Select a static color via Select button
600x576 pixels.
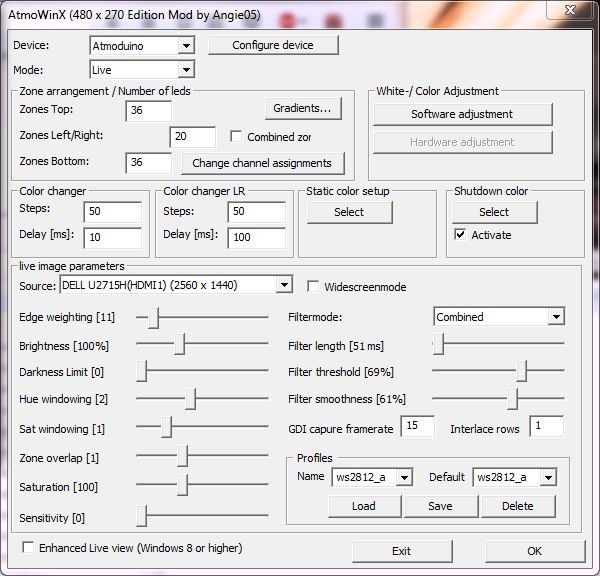(x=349, y=212)
